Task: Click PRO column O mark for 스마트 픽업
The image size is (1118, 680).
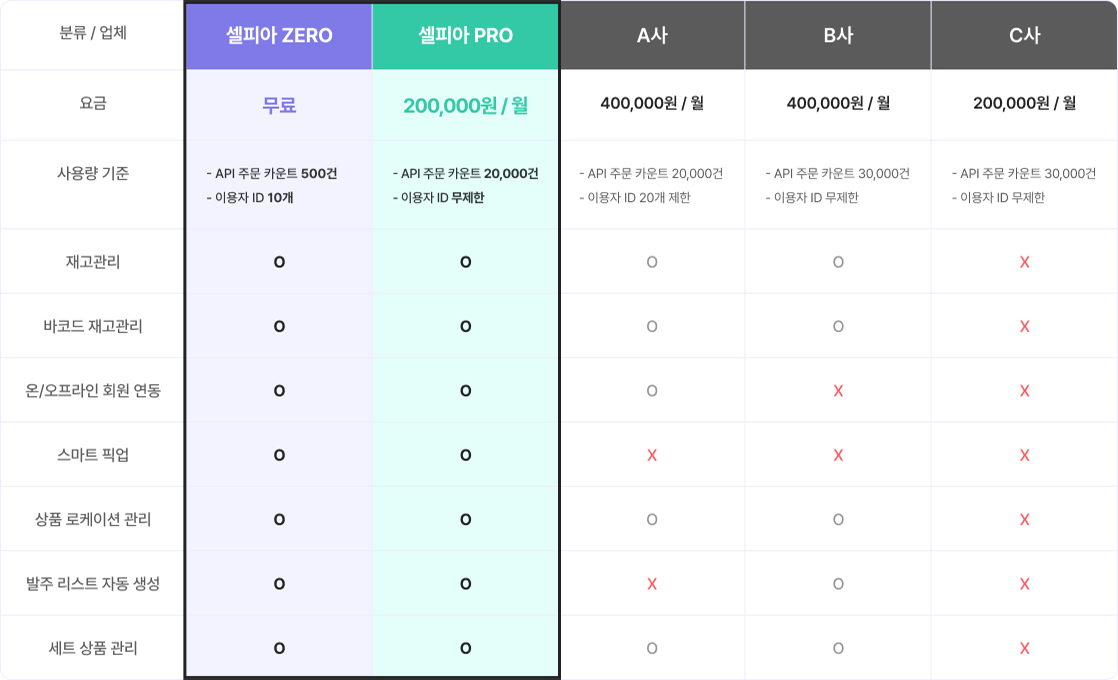Action: 465,455
